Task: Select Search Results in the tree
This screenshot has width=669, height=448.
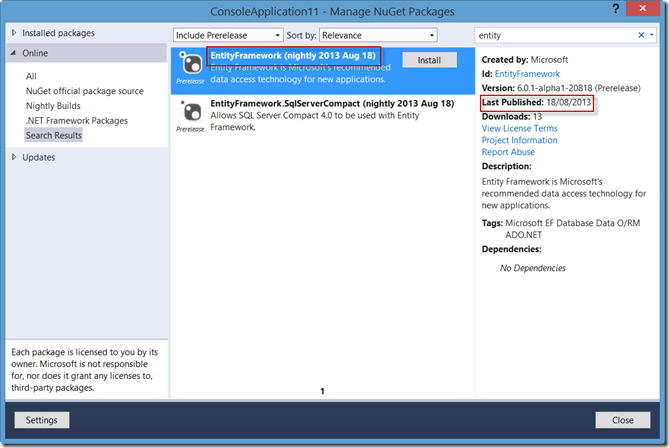Action: coord(53,135)
